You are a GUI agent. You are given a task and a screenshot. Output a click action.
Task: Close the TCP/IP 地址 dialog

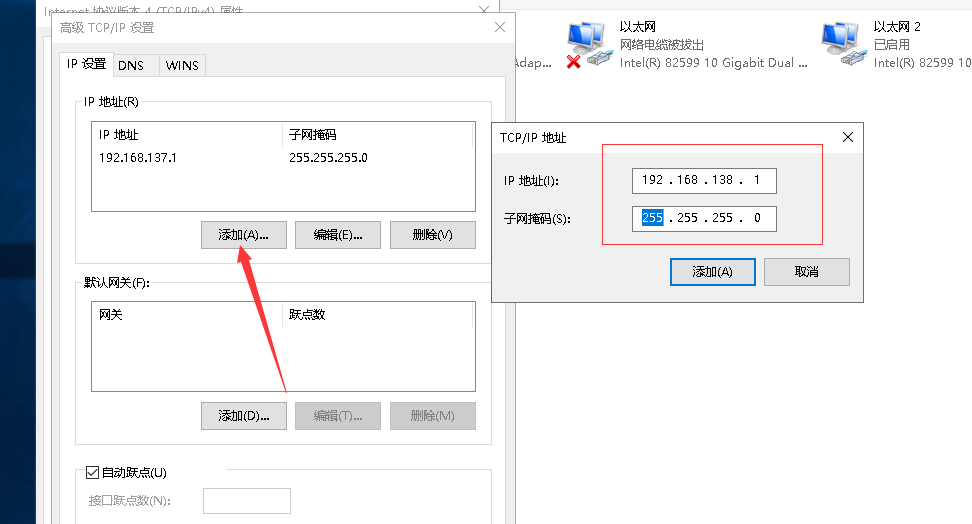pyautogui.click(x=847, y=137)
